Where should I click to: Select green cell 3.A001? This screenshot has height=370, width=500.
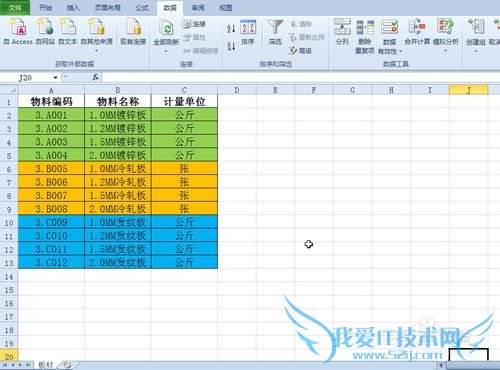pyautogui.click(x=51, y=115)
